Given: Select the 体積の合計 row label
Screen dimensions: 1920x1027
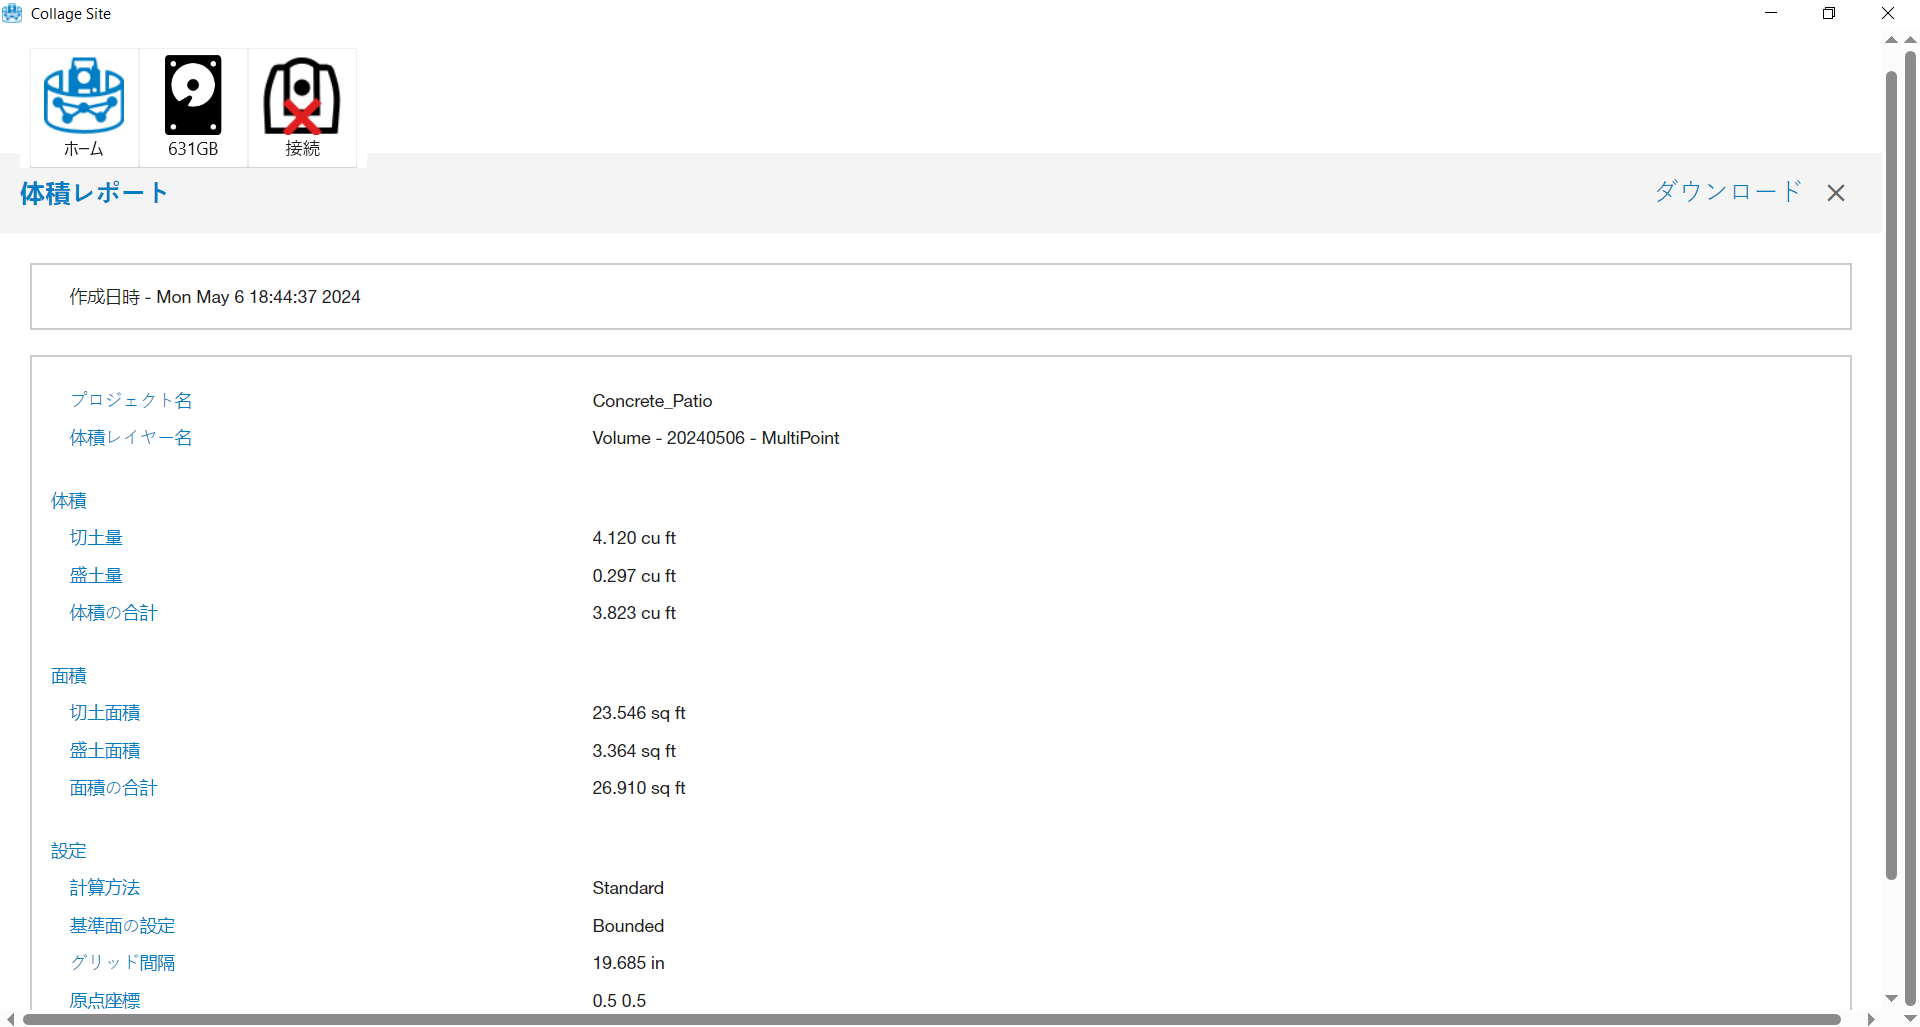Looking at the screenshot, I should click(113, 613).
